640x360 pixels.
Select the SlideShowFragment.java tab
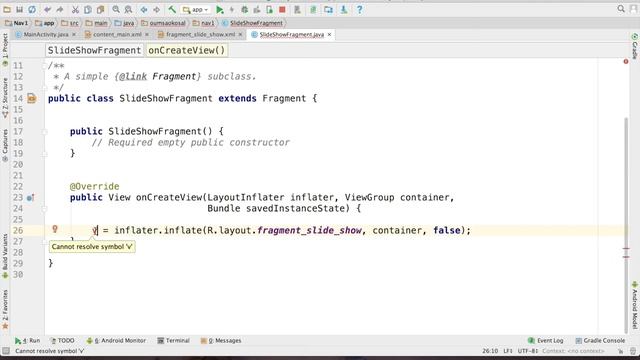291,35
